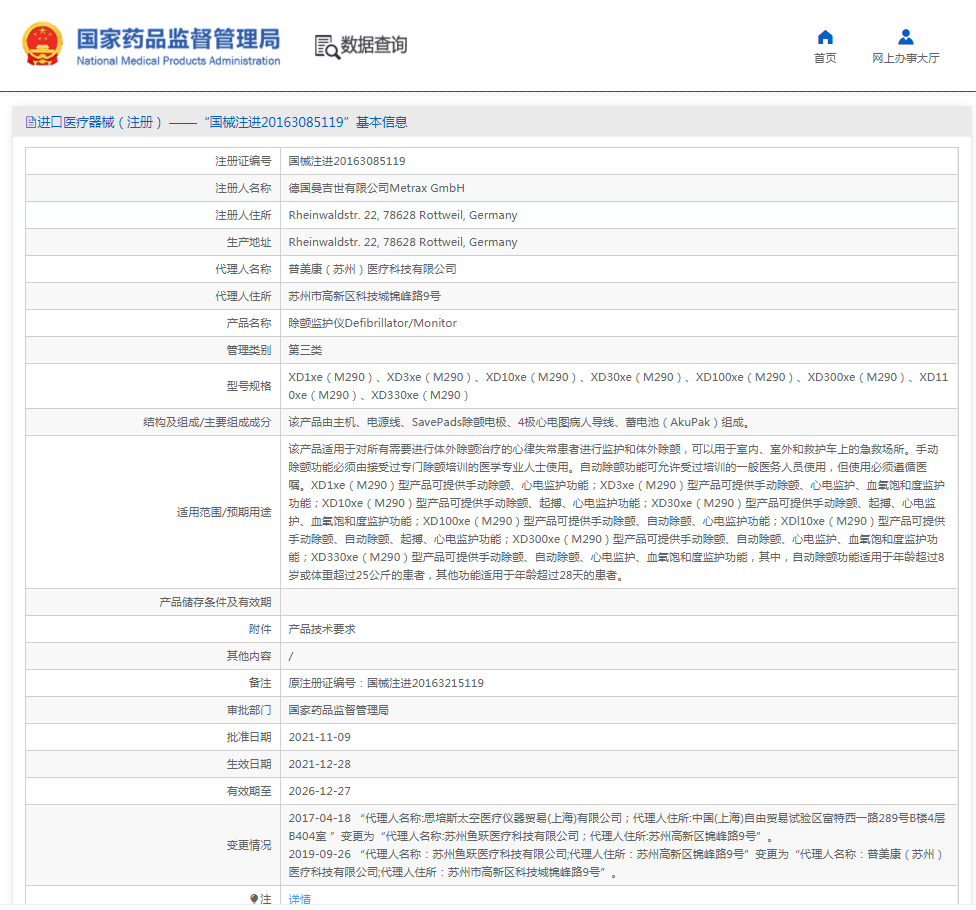Click the 国家药品监督管理局 title text
976x910 pixels.
(178, 39)
